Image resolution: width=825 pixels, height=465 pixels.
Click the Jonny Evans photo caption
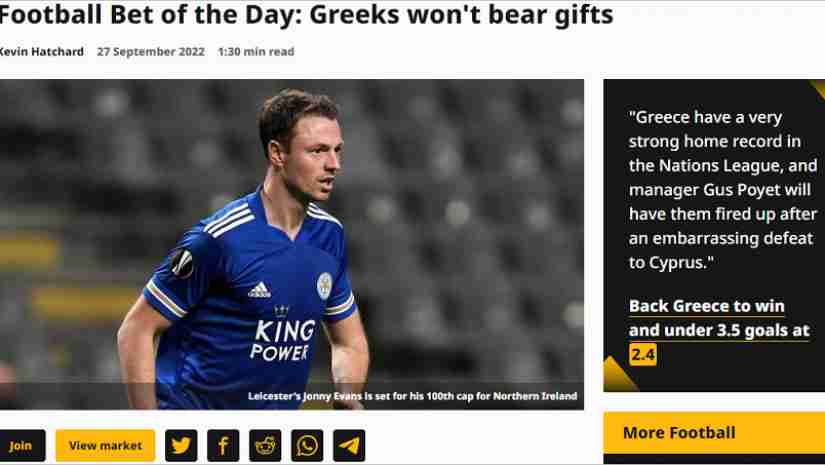pyautogui.click(x=412, y=396)
